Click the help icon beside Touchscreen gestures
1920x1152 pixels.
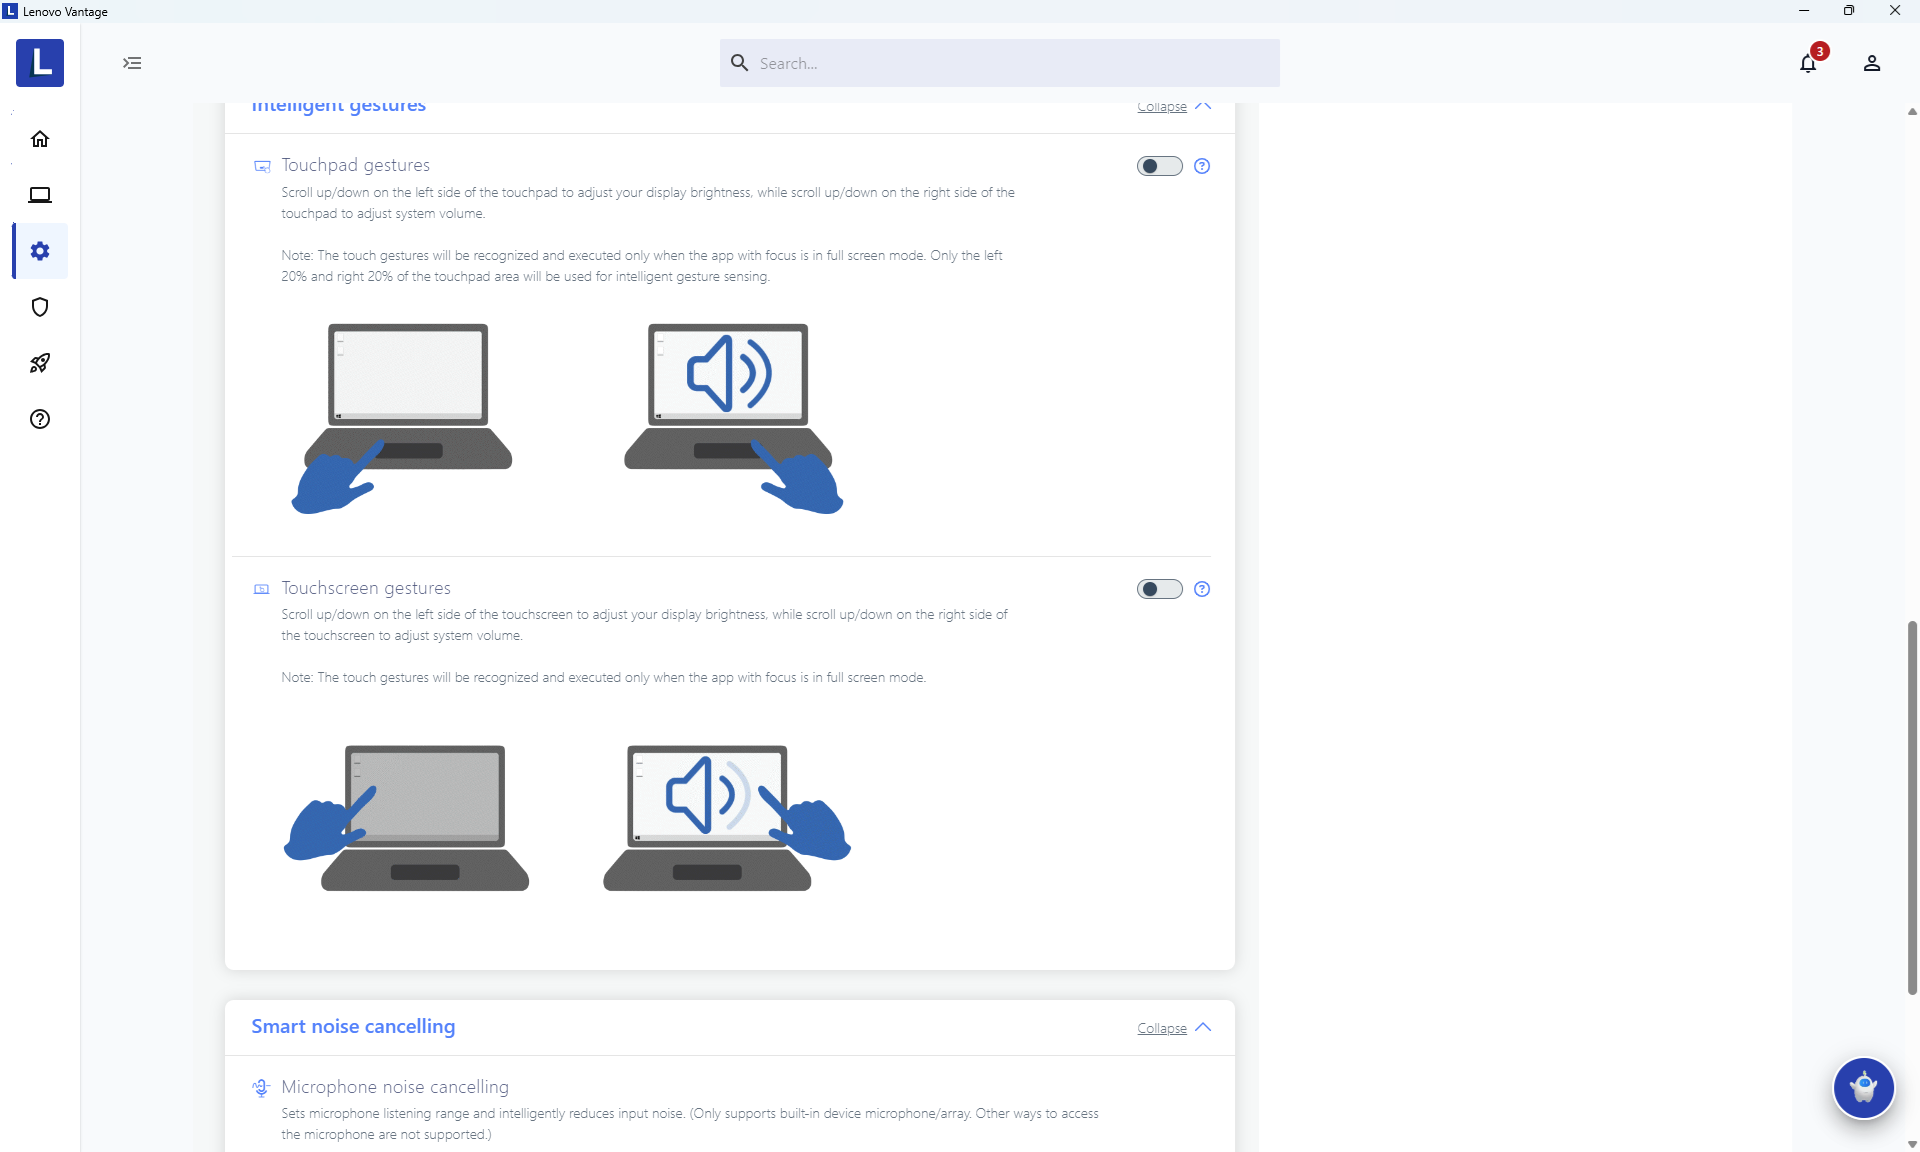point(1202,589)
